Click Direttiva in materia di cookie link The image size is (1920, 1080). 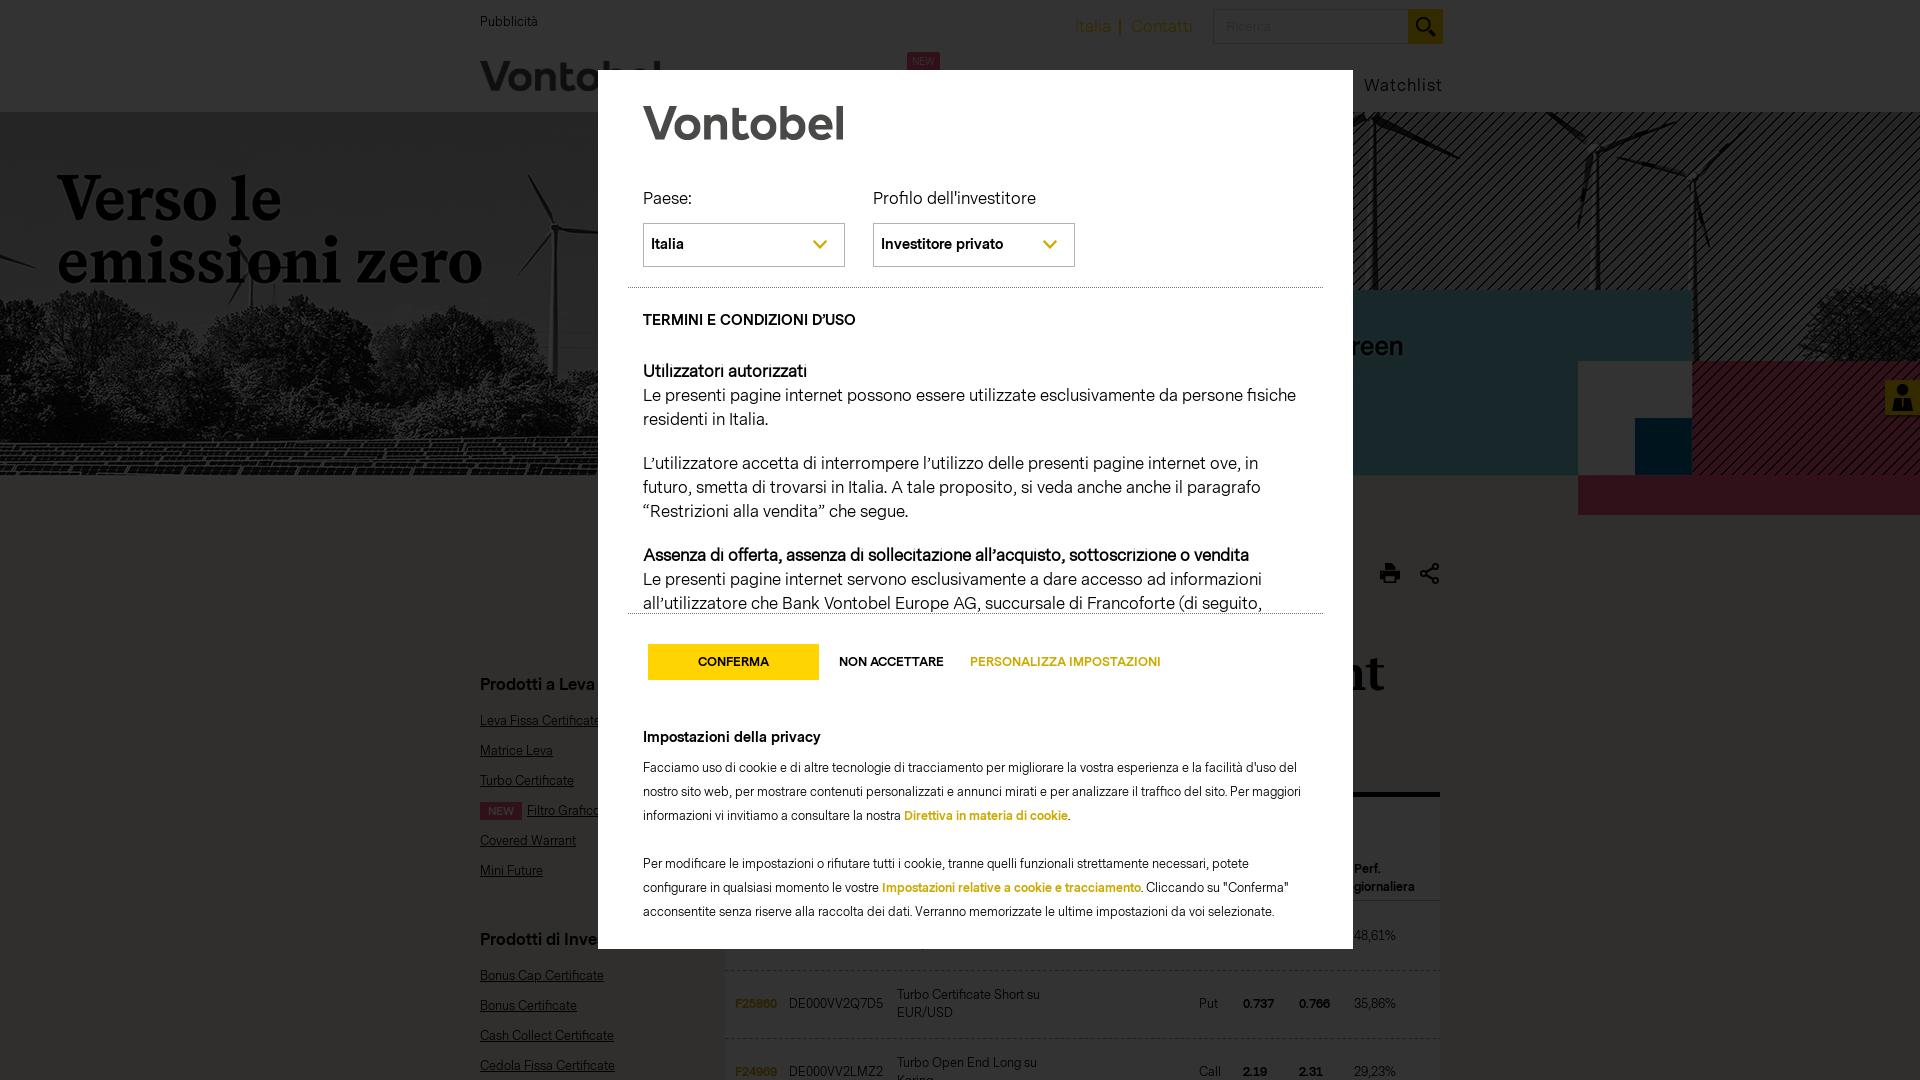pyautogui.click(x=985, y=815)
